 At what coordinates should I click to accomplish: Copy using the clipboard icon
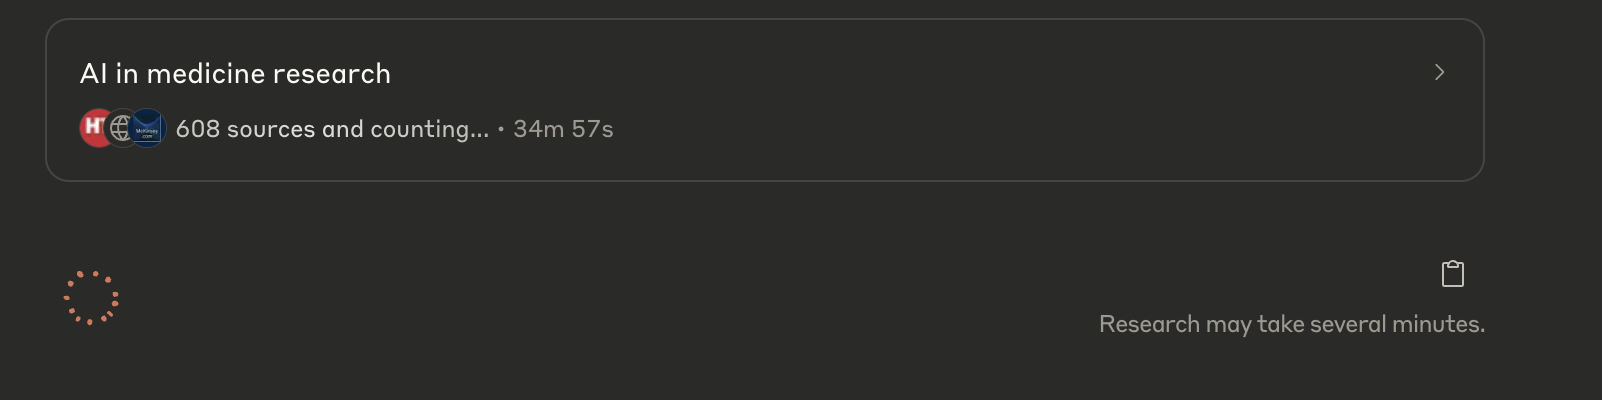click(1453, 273)
